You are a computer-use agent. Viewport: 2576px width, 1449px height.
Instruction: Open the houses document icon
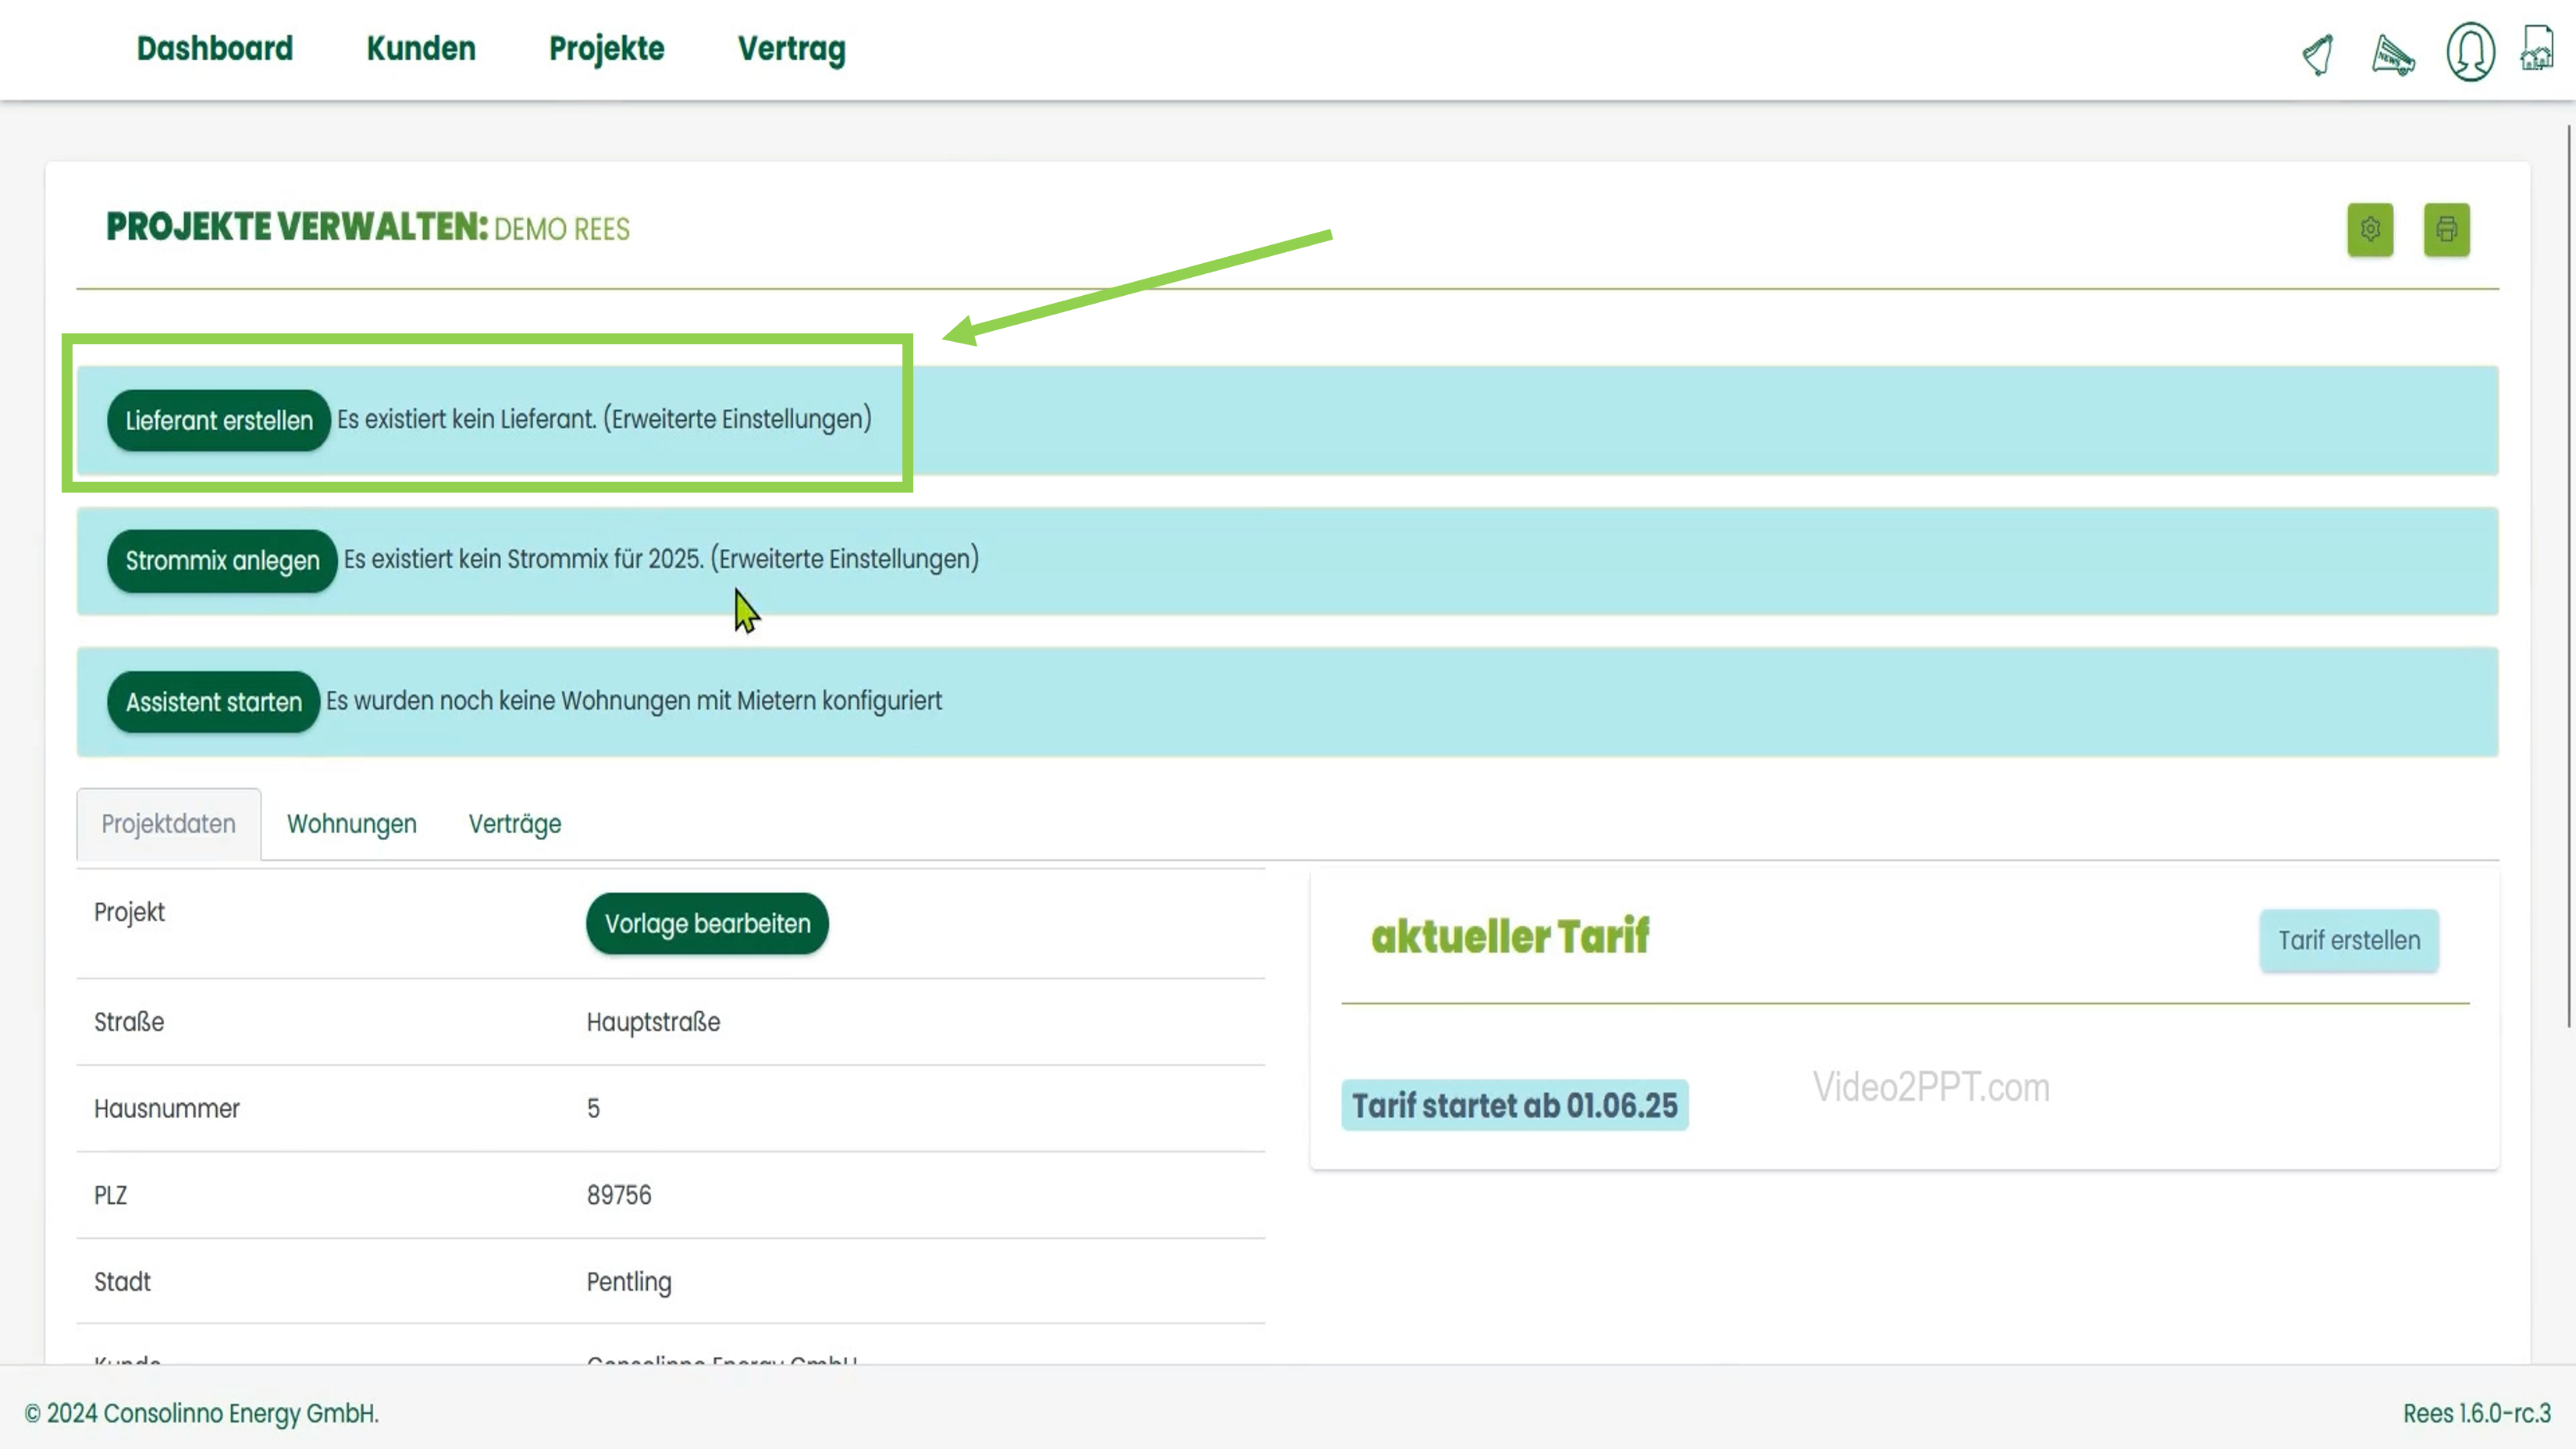(2538, 49)
